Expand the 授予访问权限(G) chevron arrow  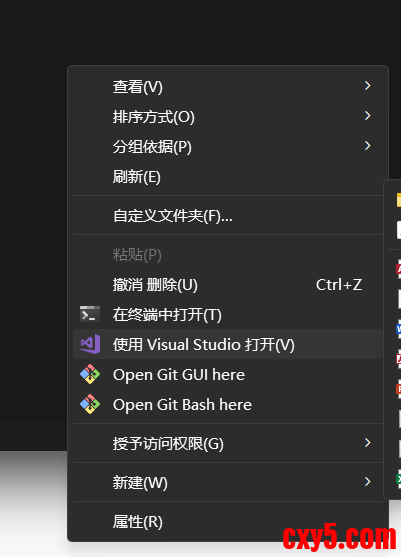[x=368, y=443]
